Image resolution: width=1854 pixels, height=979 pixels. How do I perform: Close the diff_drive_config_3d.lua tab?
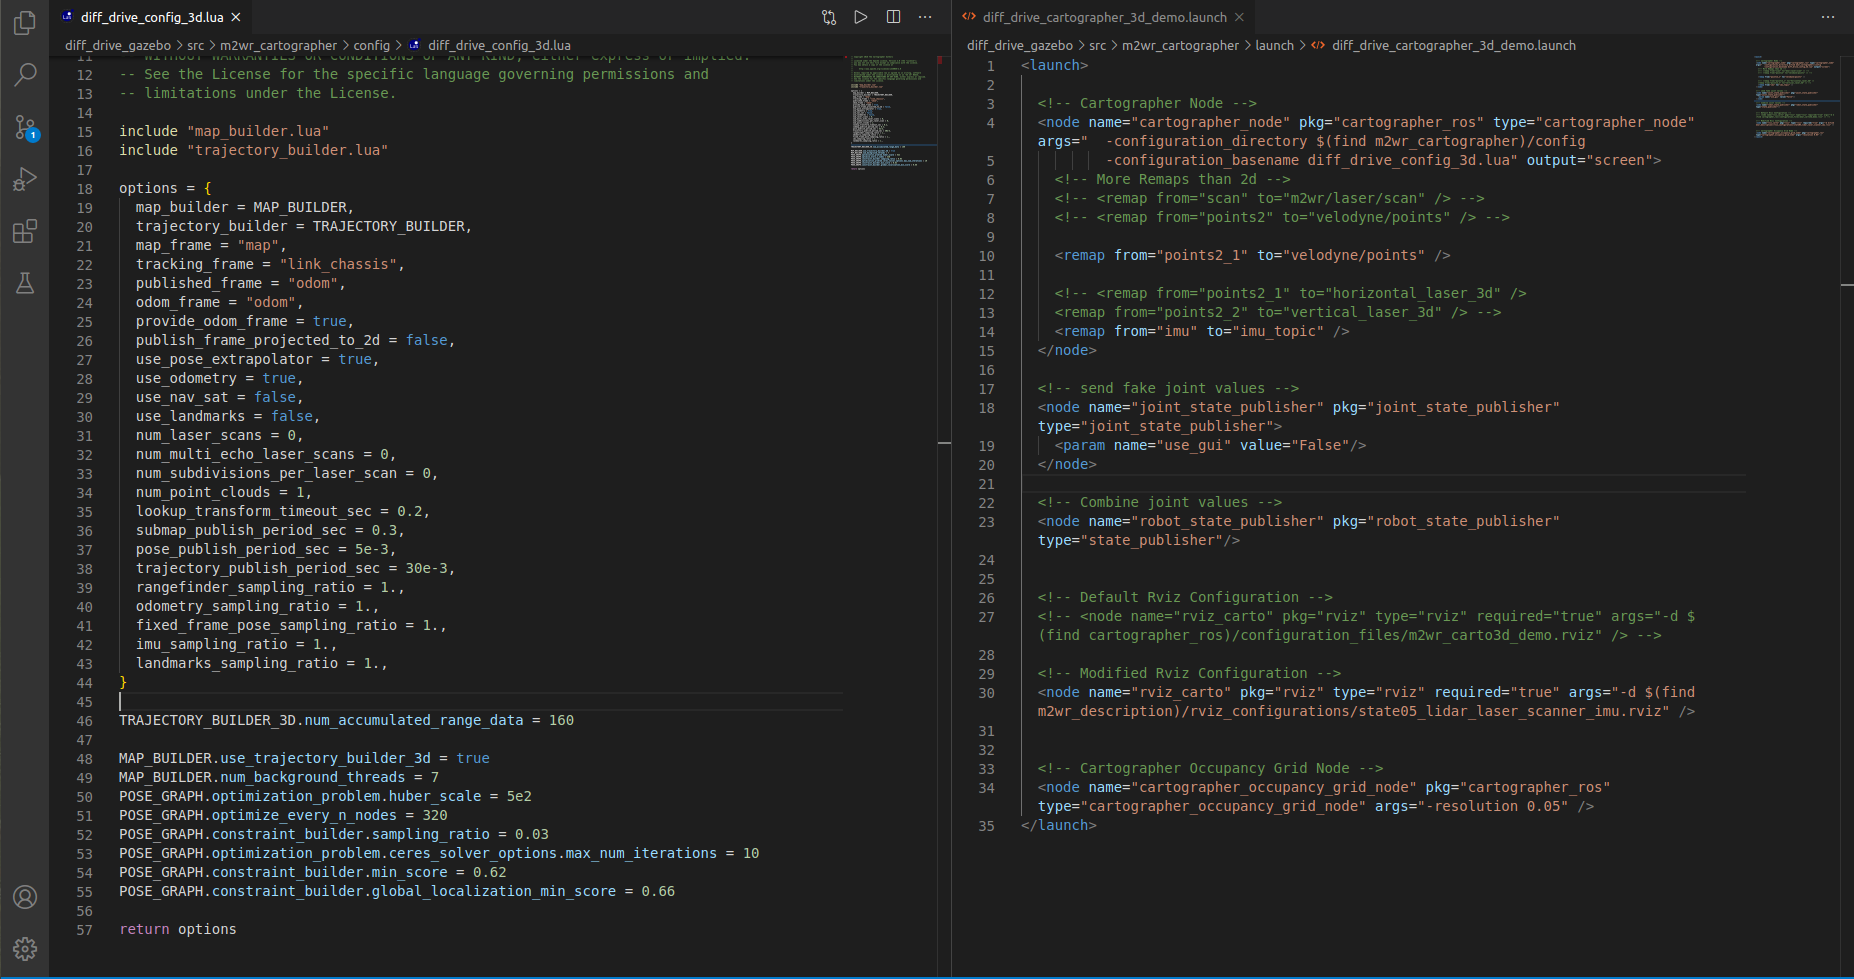pyautogui.click(x=235, y=16)
